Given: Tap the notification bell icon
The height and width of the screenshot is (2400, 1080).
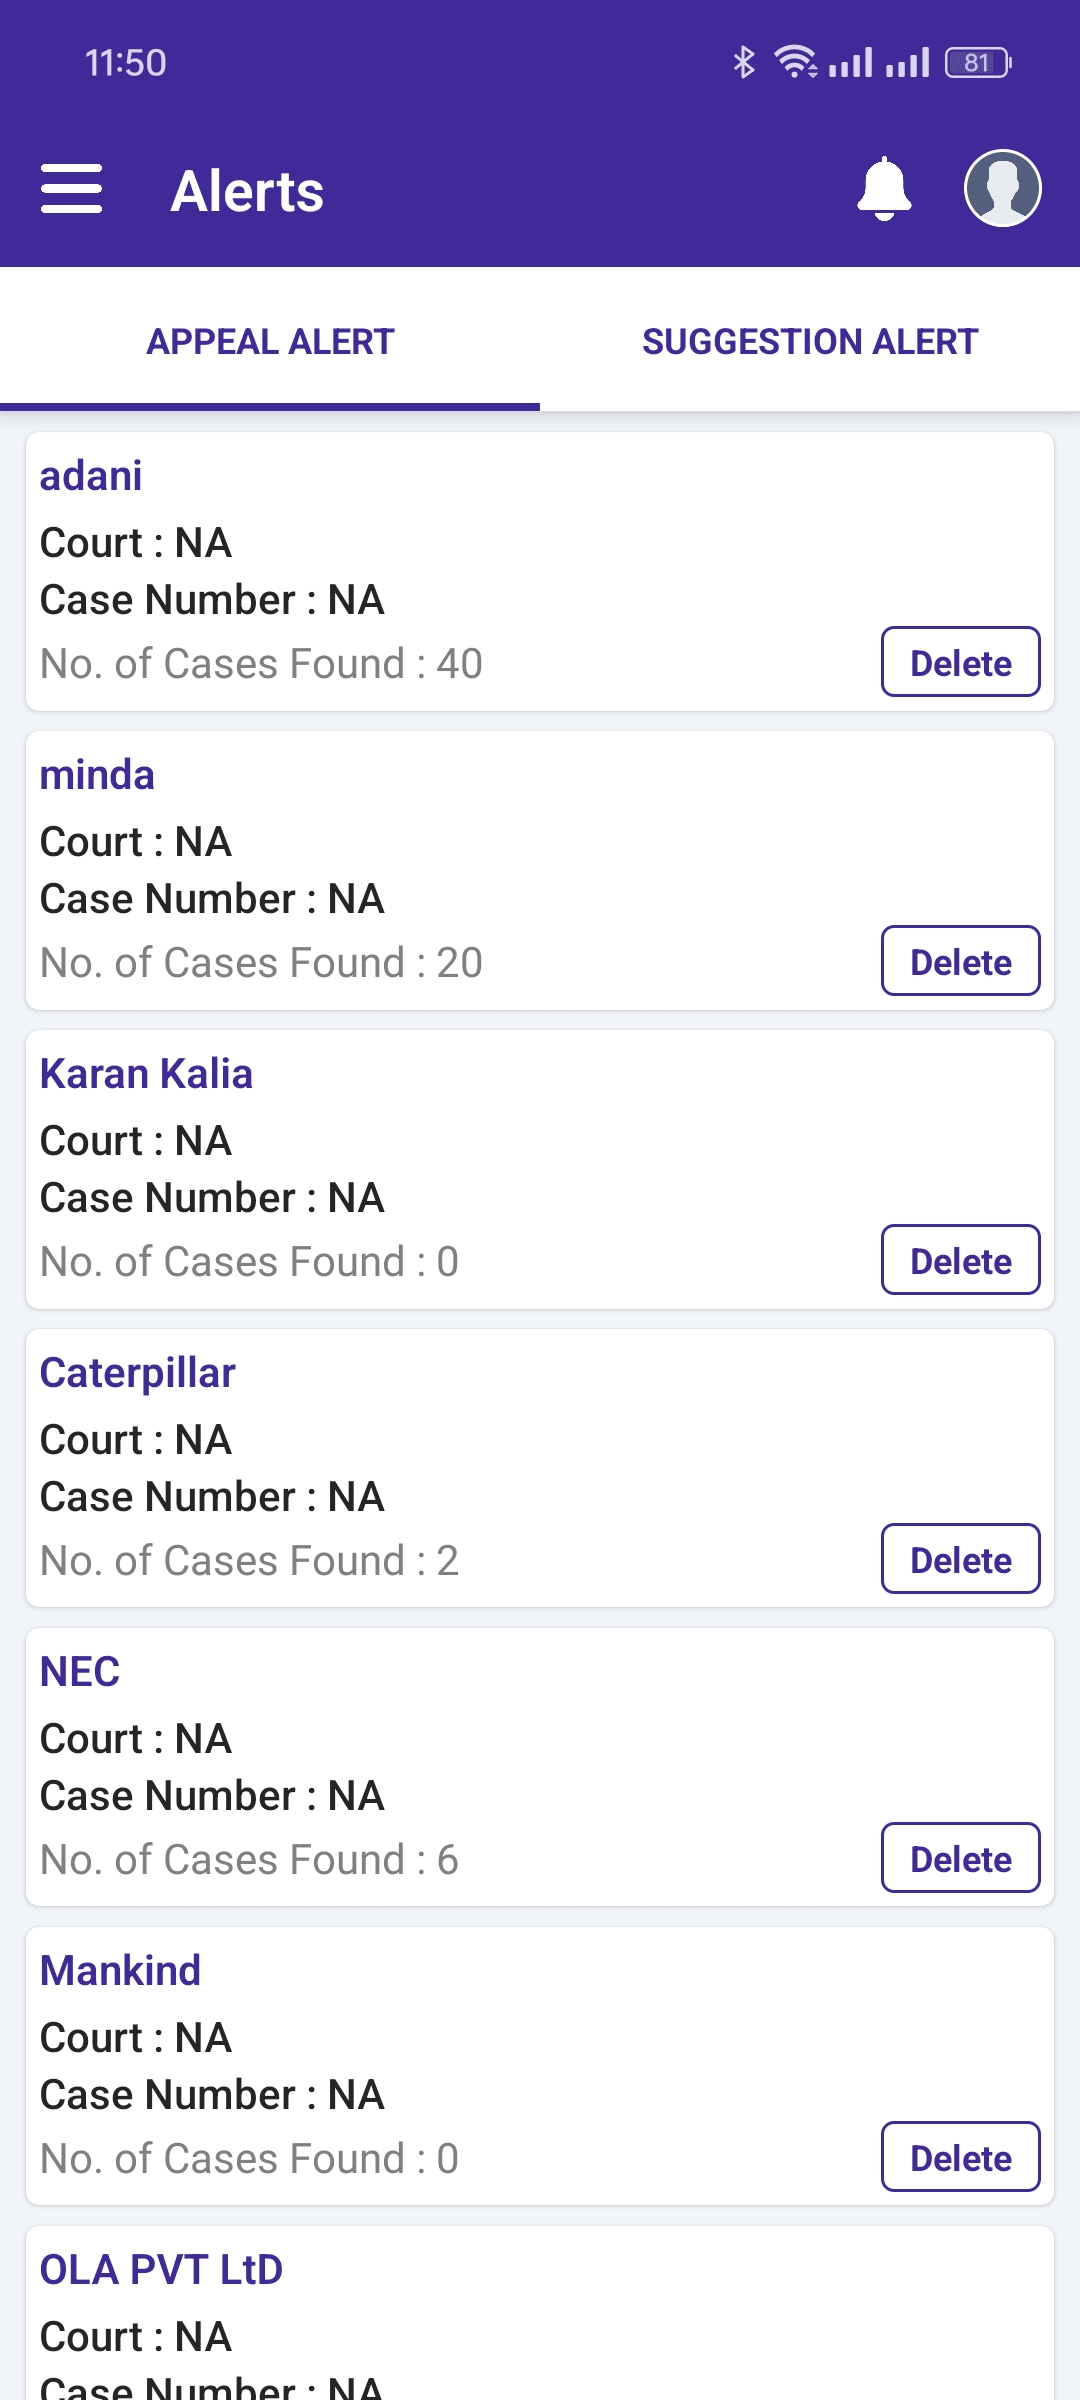Looking at the screenshot, I should pyautogui.click(x=884, y=189).
